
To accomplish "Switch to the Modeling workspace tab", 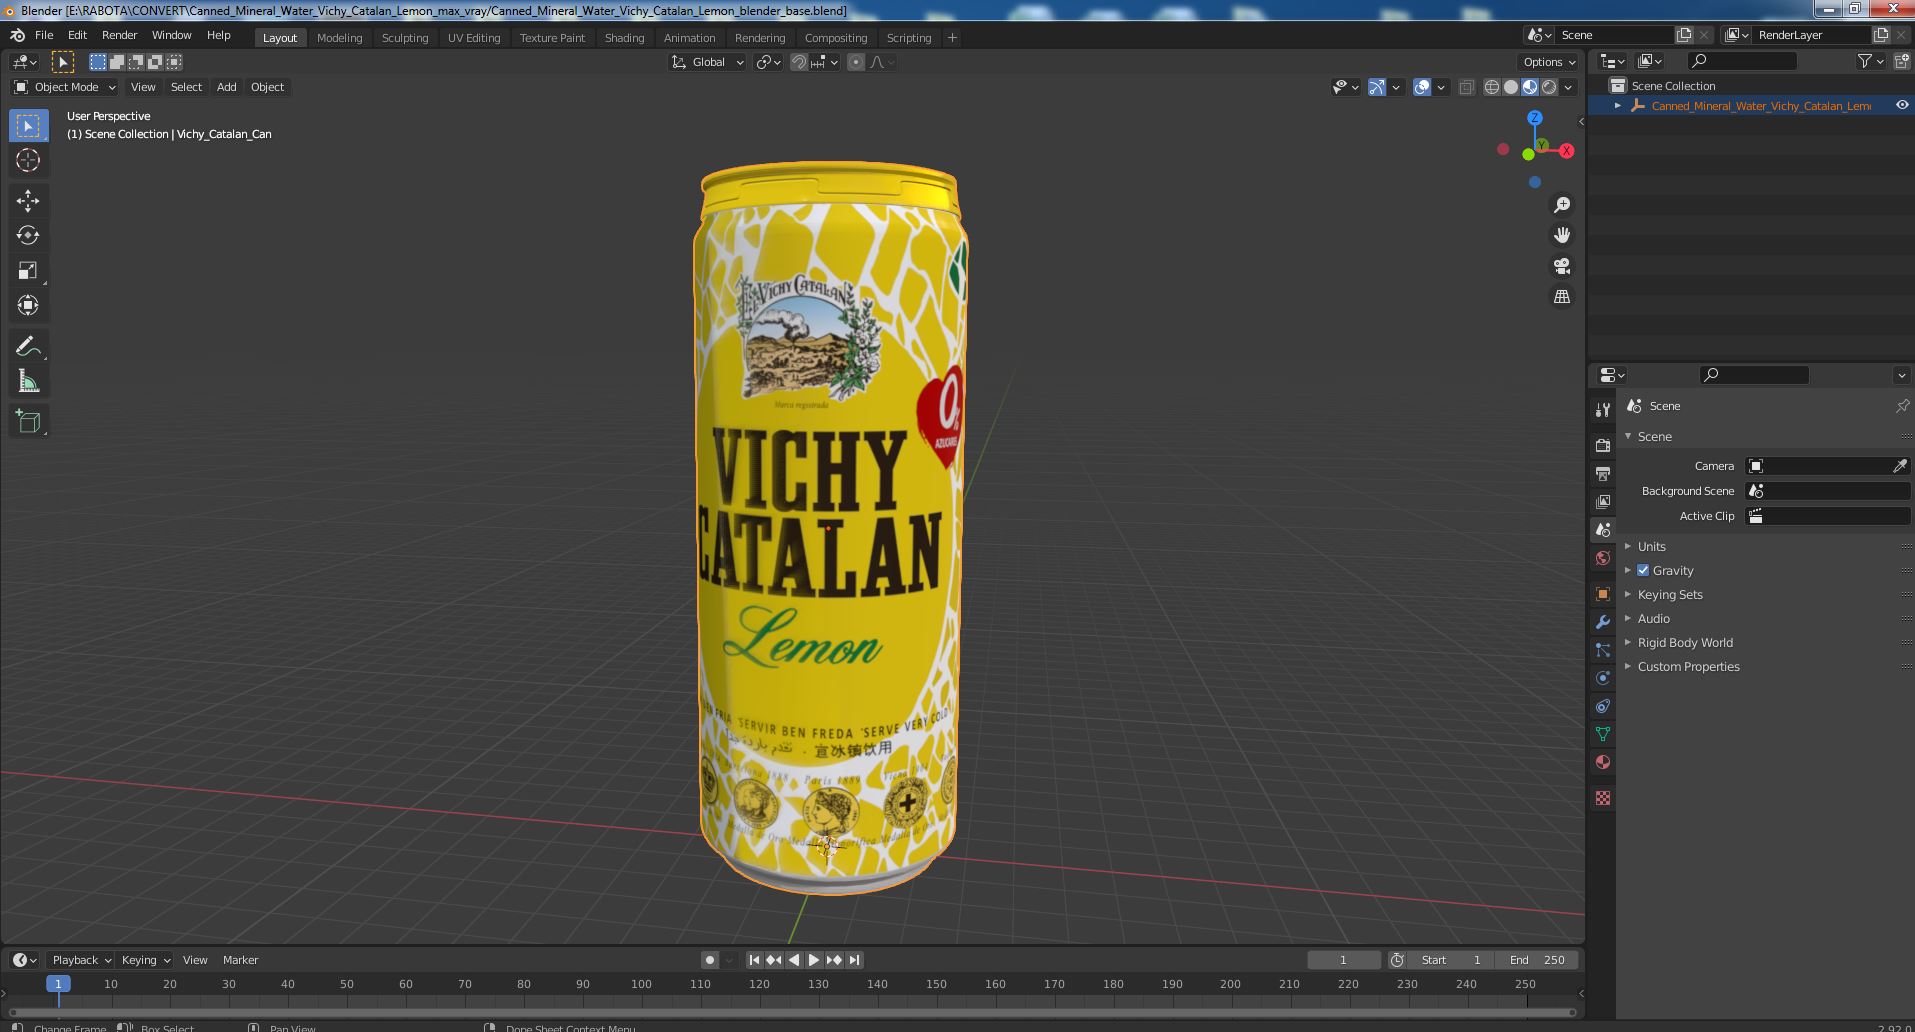I will click(x=339, y=38).
